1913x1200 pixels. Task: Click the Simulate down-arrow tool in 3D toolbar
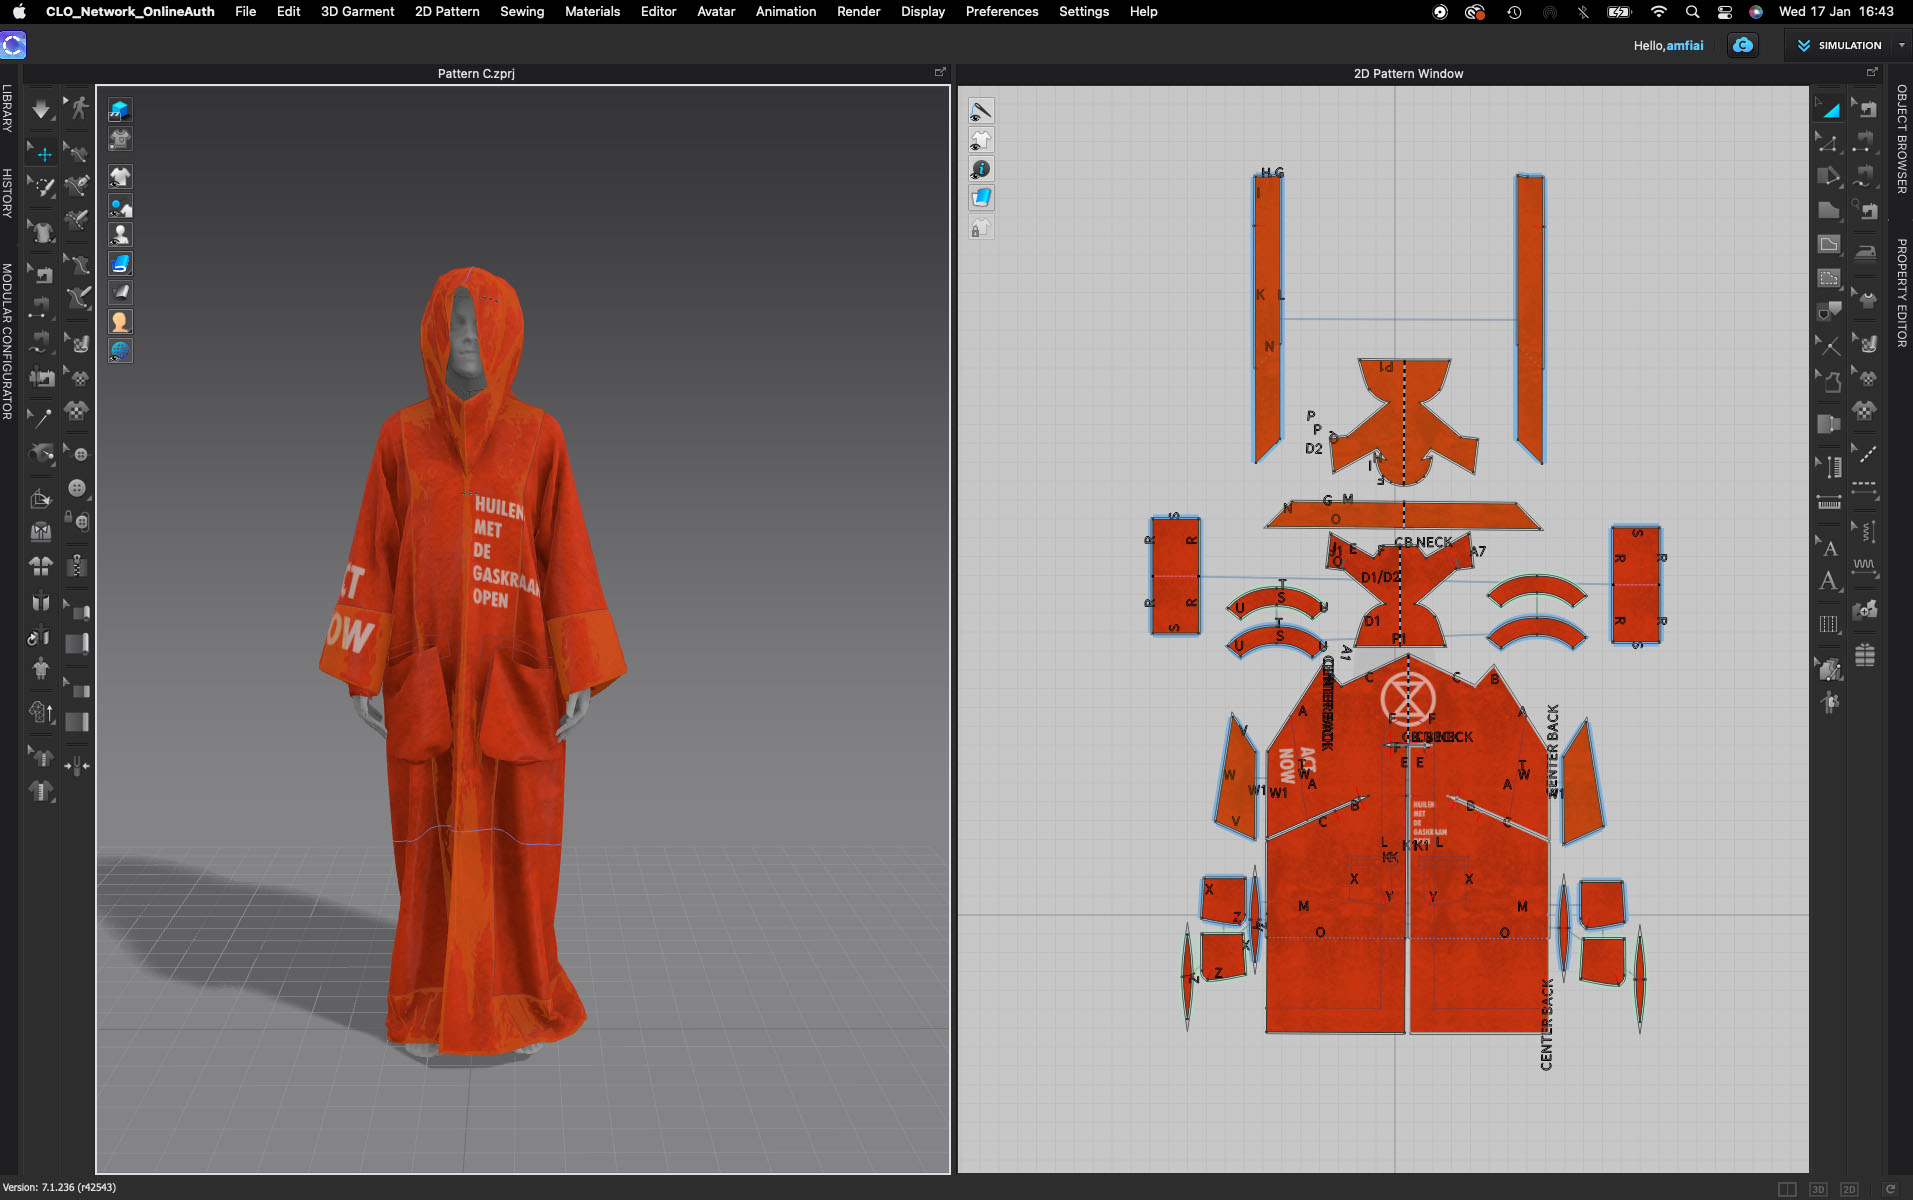[x=41, y=109]
